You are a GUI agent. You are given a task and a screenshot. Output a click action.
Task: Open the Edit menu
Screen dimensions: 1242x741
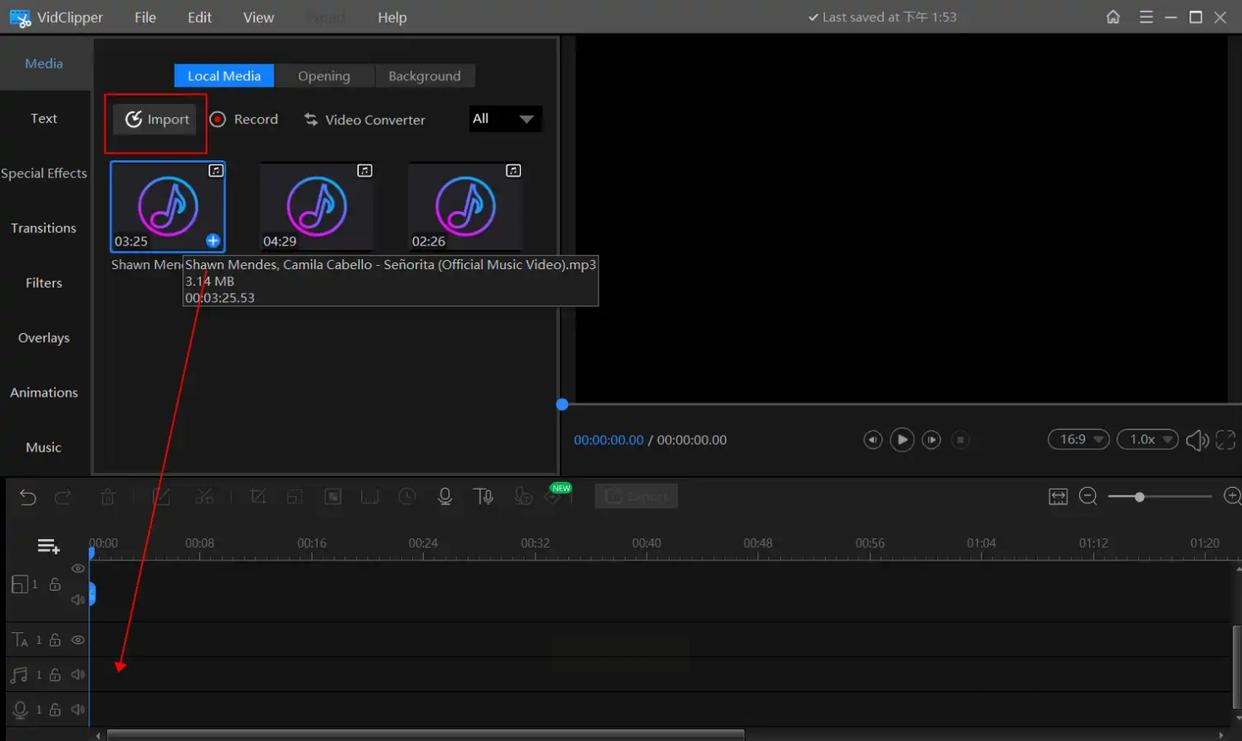(x=199, y=17)
